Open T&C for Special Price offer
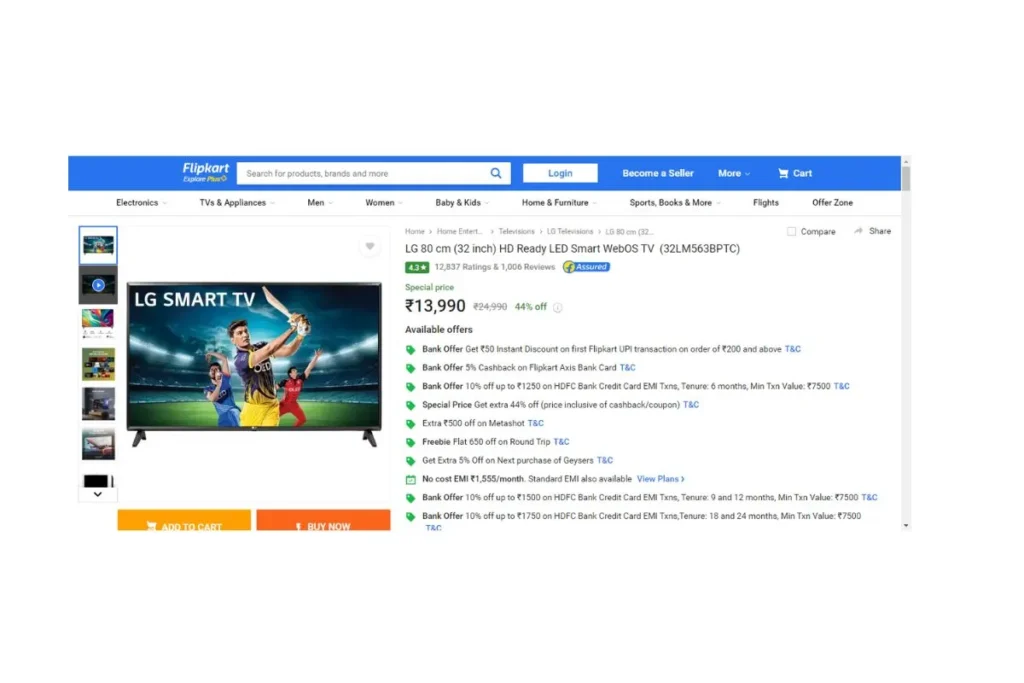The height and width of the screenshot is (683, 1024). [x=690, y=405]
